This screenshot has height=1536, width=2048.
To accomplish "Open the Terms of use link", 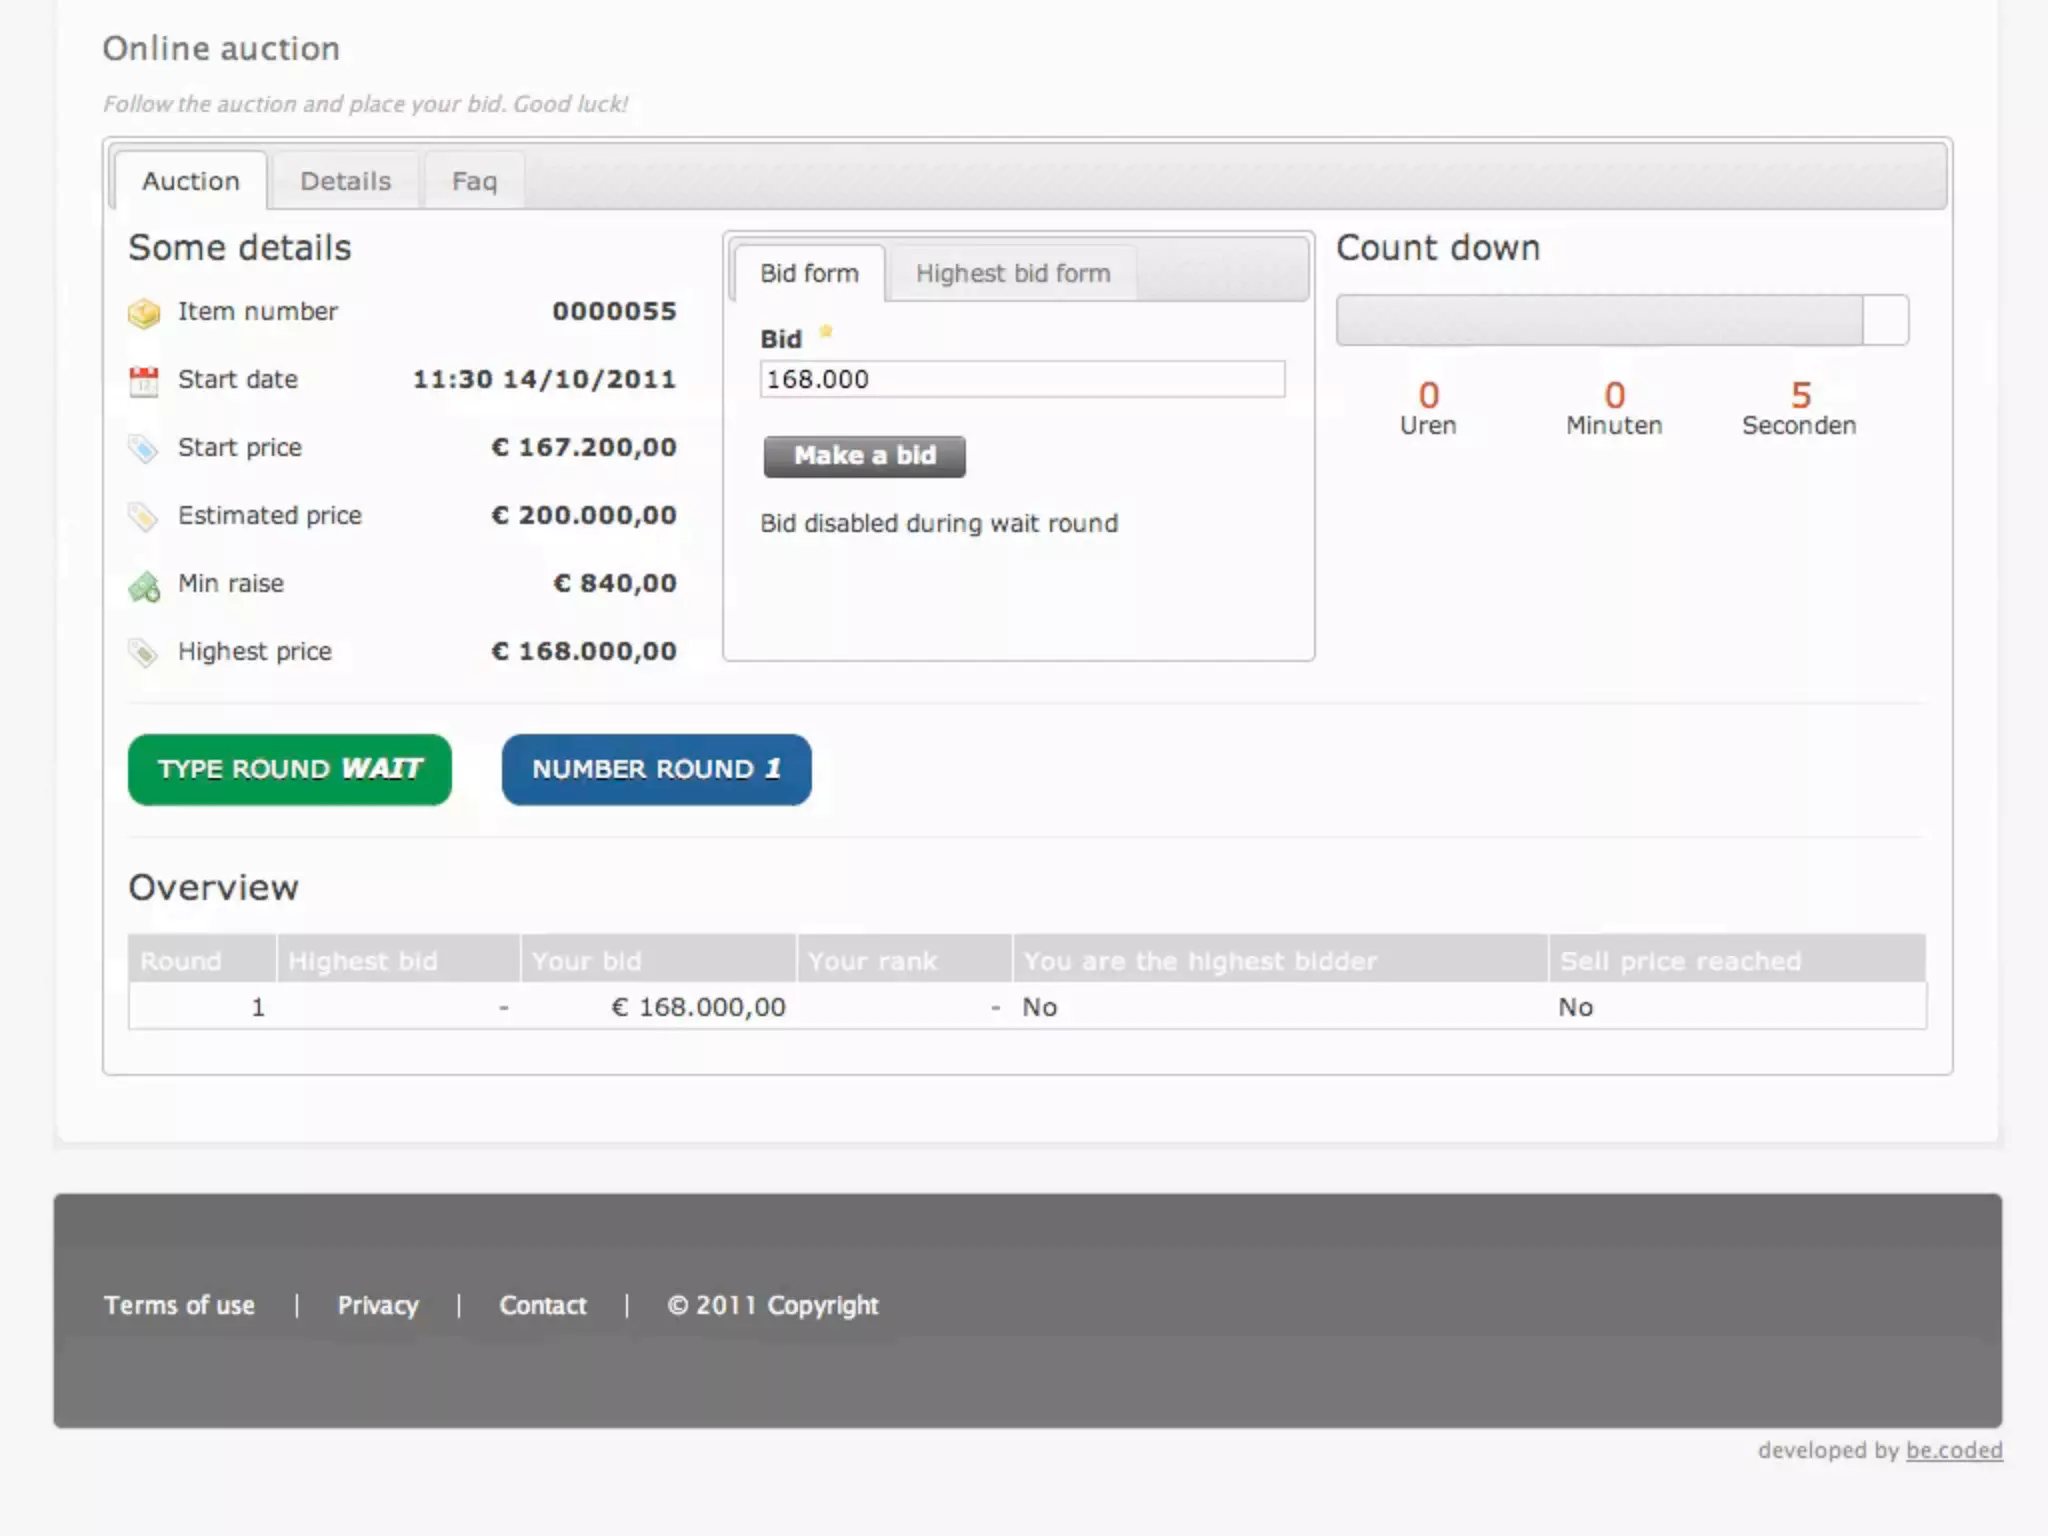I will tap(179, 1305).
